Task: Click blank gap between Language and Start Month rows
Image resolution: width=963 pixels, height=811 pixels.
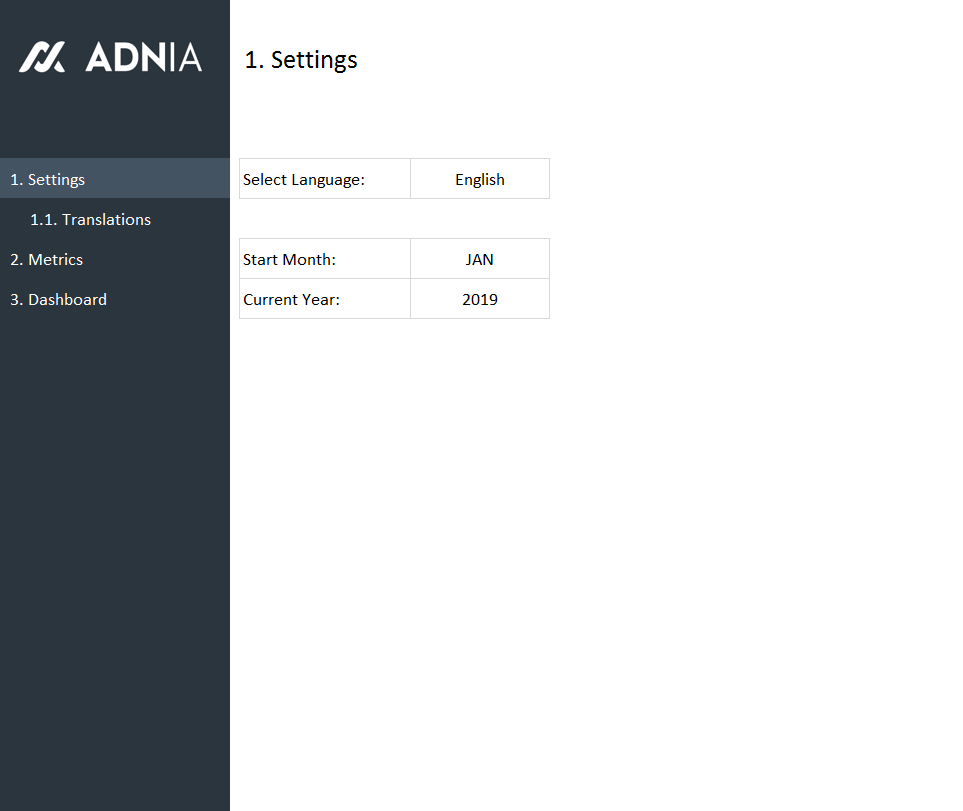Action: [x=394, y=219]
